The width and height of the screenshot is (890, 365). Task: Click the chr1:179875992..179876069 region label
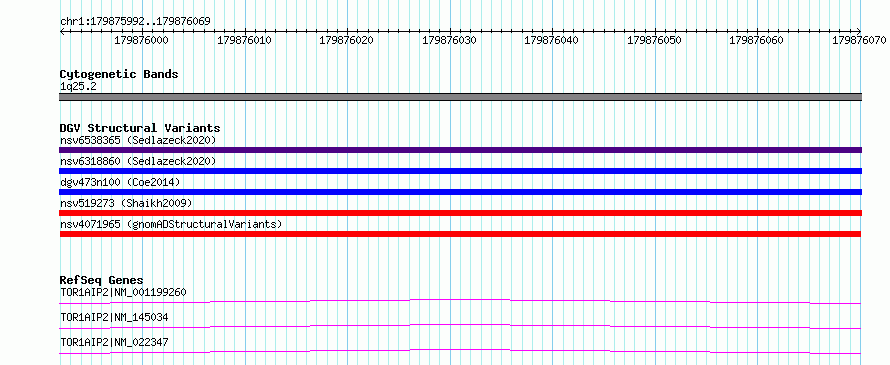135,21
